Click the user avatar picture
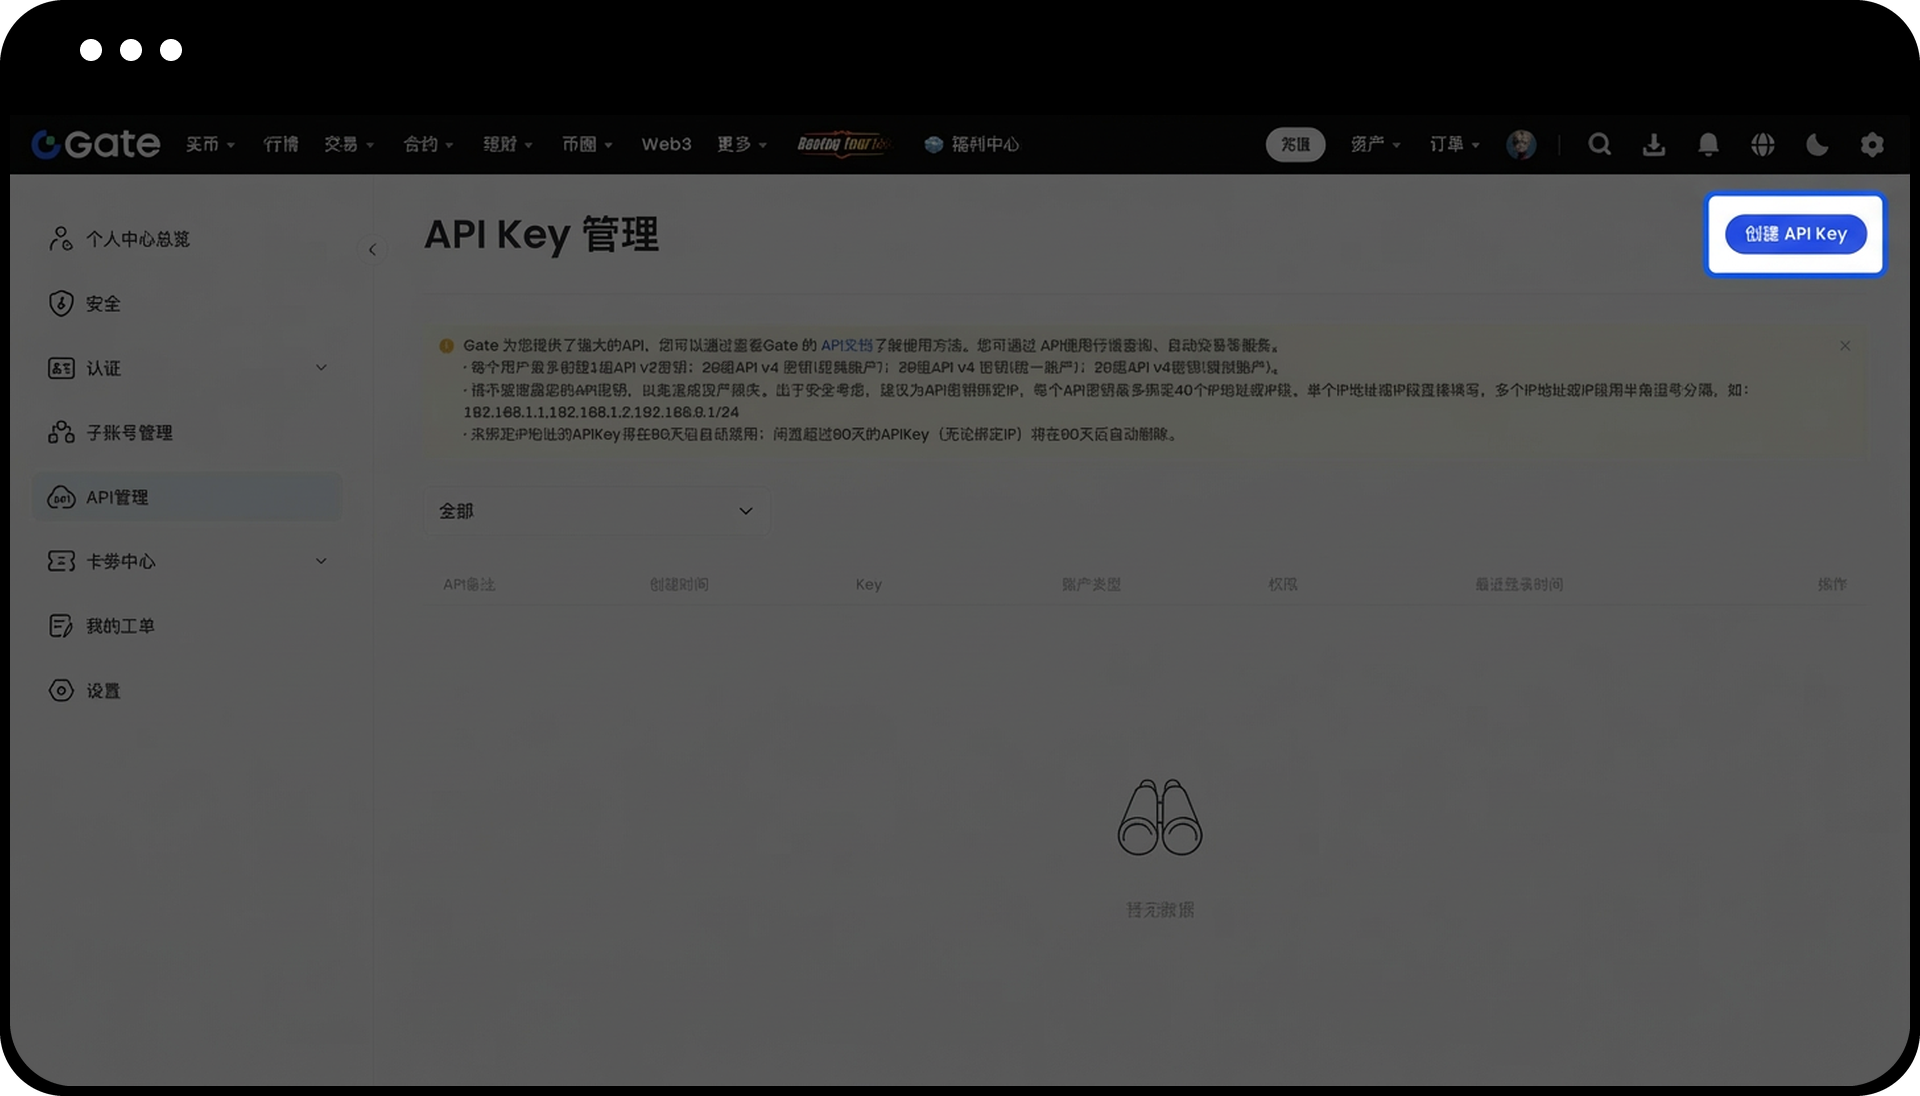1920x1096 pixels. point(1521,144)
